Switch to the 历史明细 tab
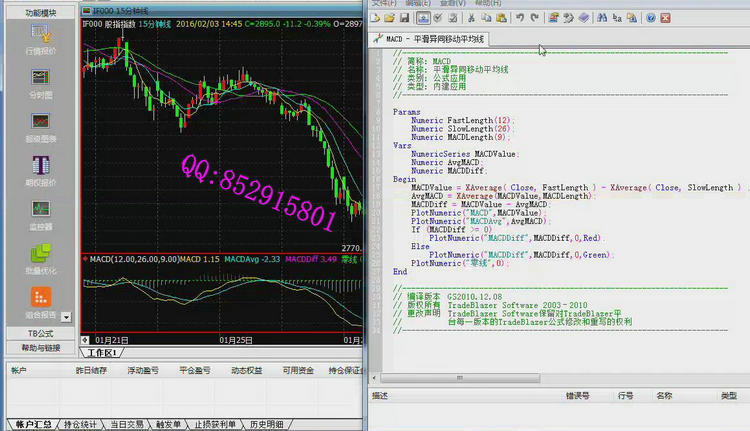Image resolution: width=750 pixels, height=431 pixels. (267, 424)
